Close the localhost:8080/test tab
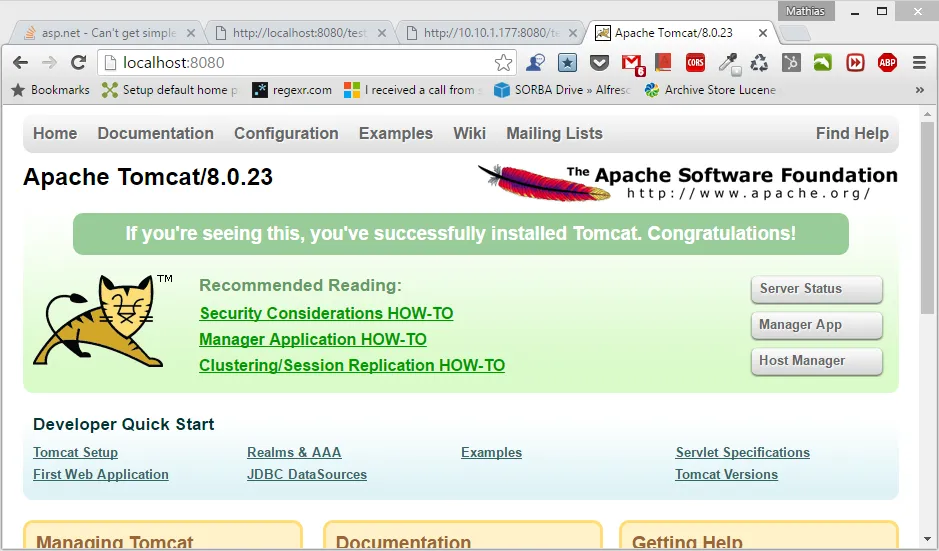 coord(381,33)
